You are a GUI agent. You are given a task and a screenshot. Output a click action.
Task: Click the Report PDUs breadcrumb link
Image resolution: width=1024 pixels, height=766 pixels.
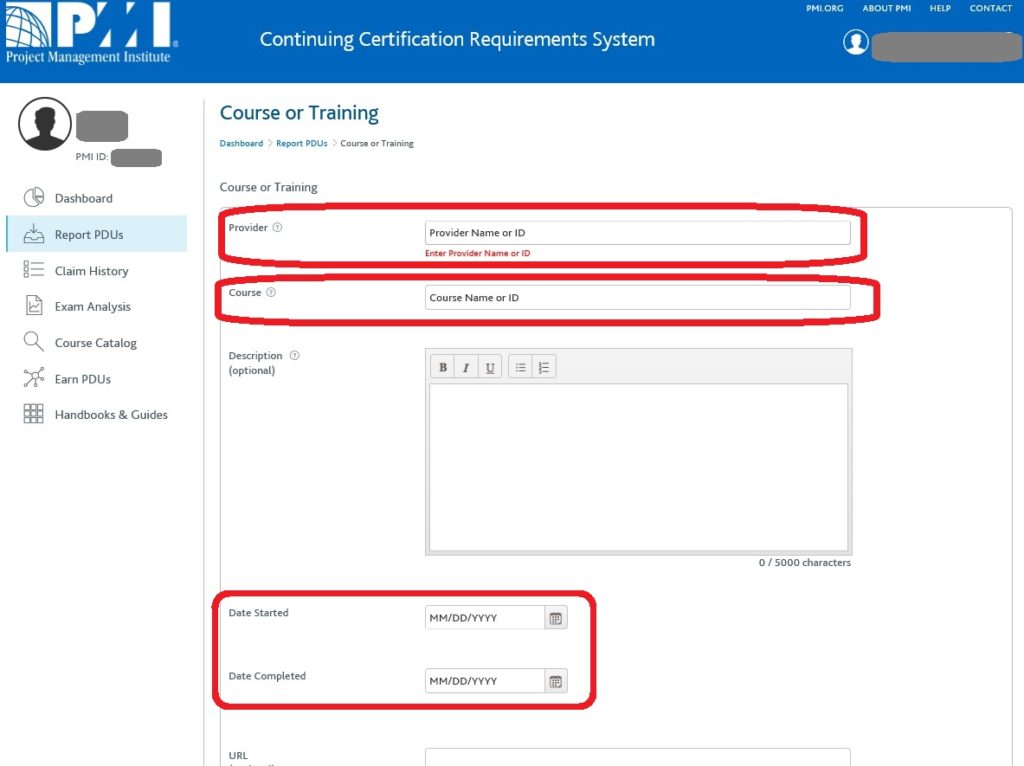click(302, 143)
